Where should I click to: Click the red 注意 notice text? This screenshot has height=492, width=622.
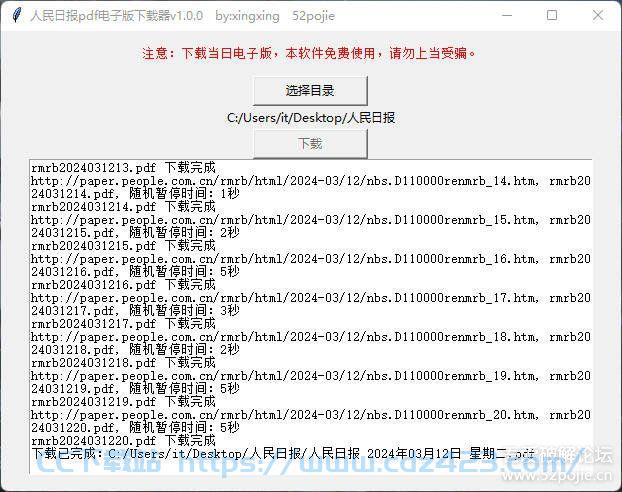(x=309, y=53)
